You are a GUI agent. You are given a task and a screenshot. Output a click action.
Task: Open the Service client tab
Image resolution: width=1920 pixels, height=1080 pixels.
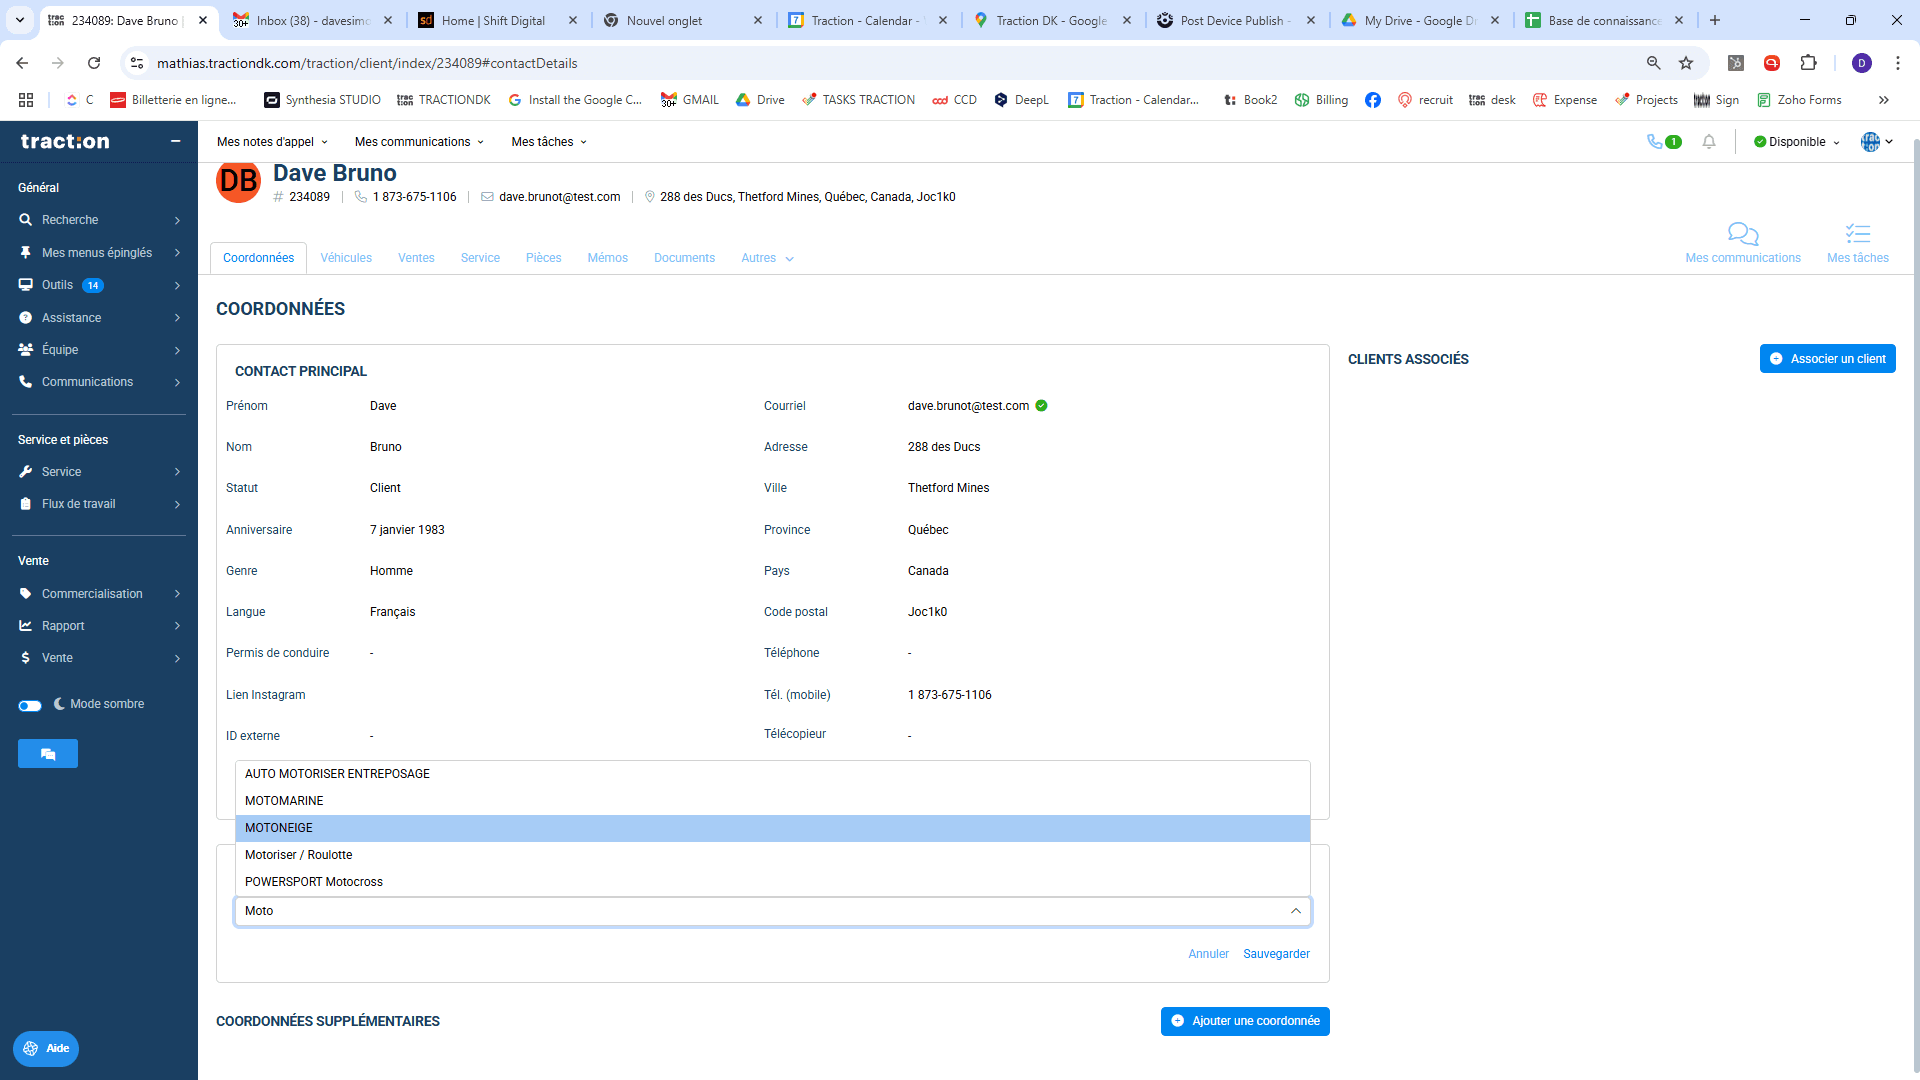480,258
